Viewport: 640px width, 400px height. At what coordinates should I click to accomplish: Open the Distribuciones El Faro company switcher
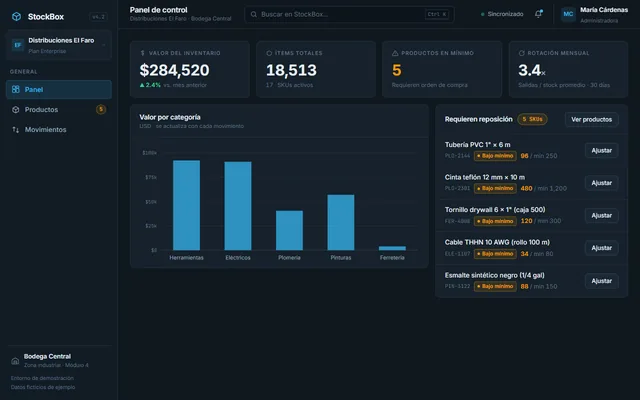point(59,45)
